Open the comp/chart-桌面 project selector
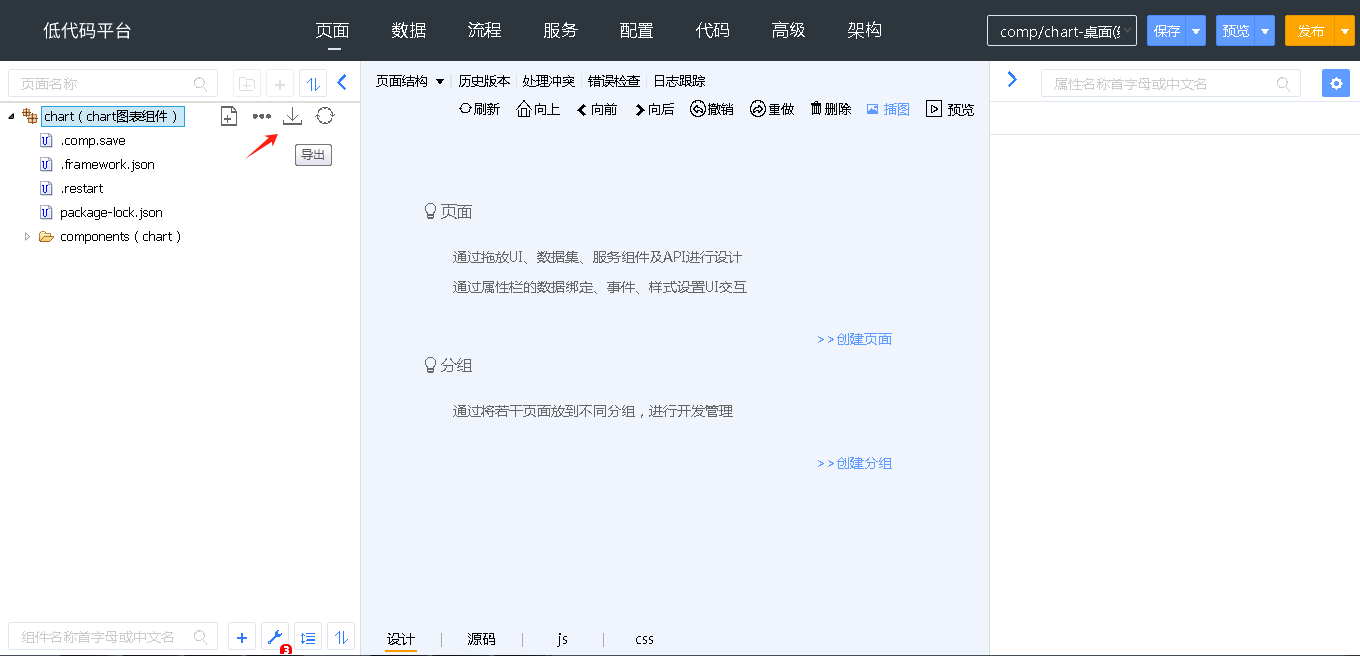 tap(1062, 31)
